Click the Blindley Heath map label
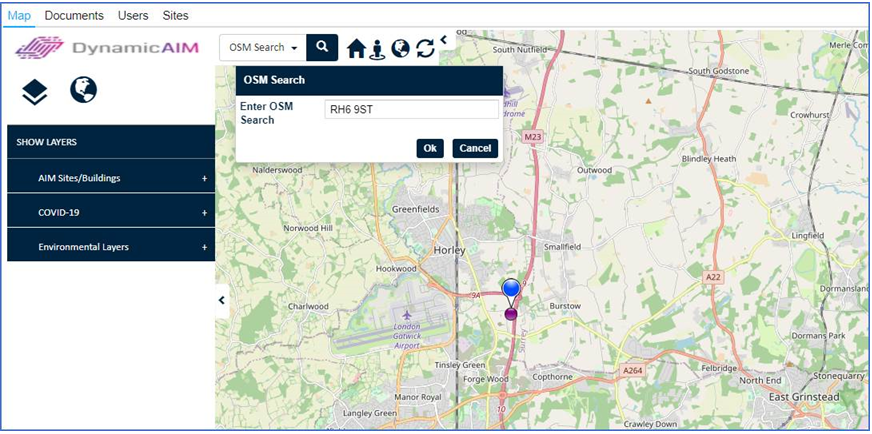Screen dimensions: 872x434 click(709, 159)
